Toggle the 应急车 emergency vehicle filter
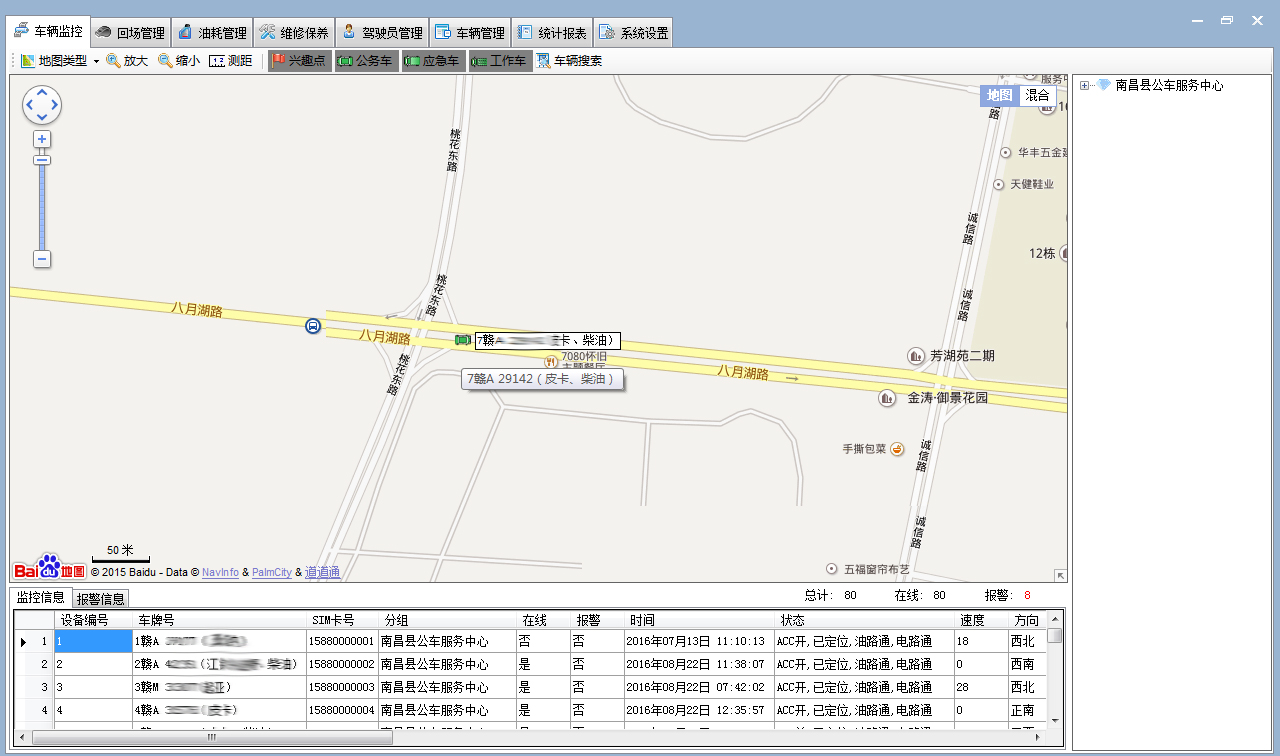 432,61
